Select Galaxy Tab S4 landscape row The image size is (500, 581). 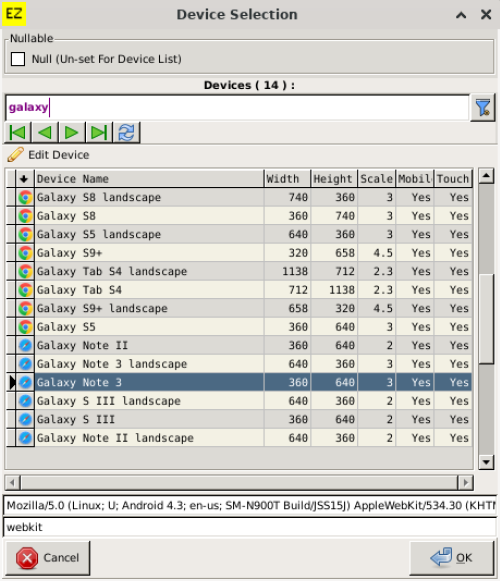pyautogui.click(x=239, y=271)
